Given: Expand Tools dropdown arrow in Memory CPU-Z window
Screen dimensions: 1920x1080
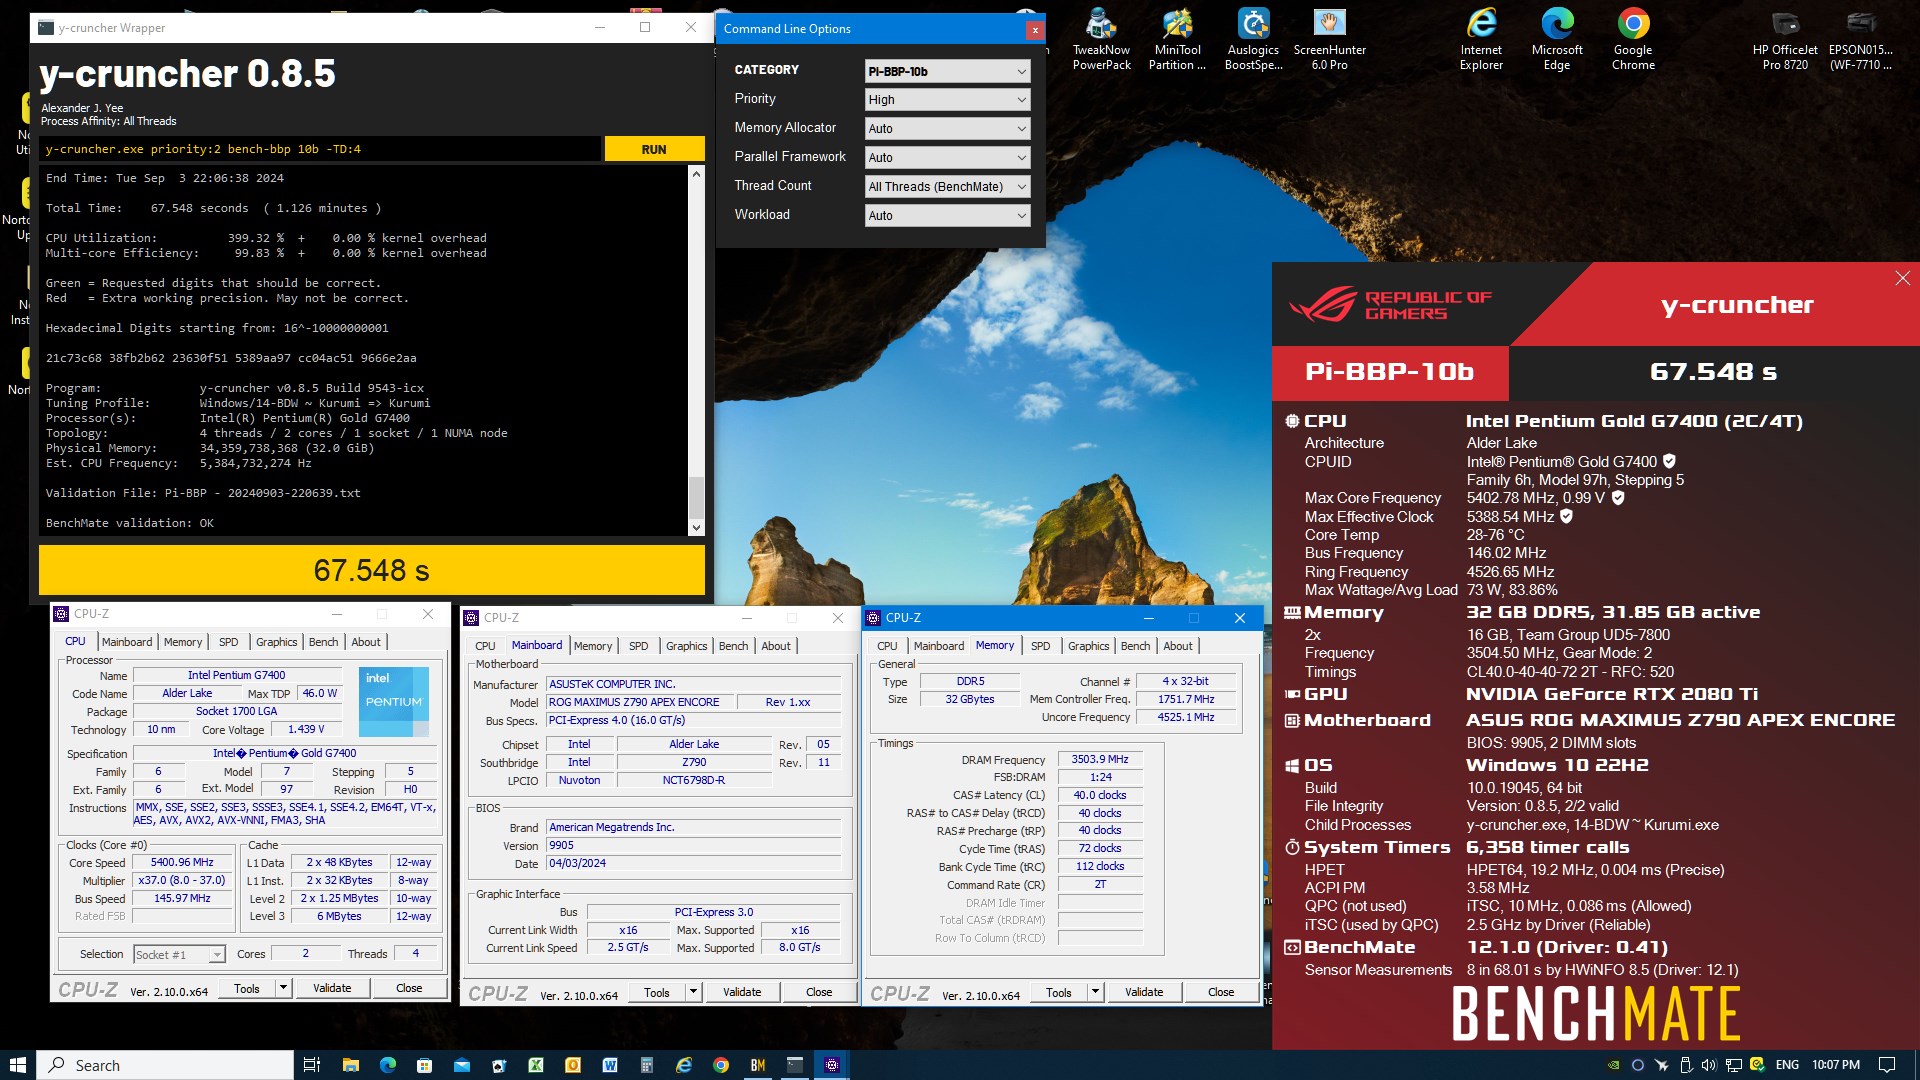Looking at the screenshot, I should [1095, 992].
